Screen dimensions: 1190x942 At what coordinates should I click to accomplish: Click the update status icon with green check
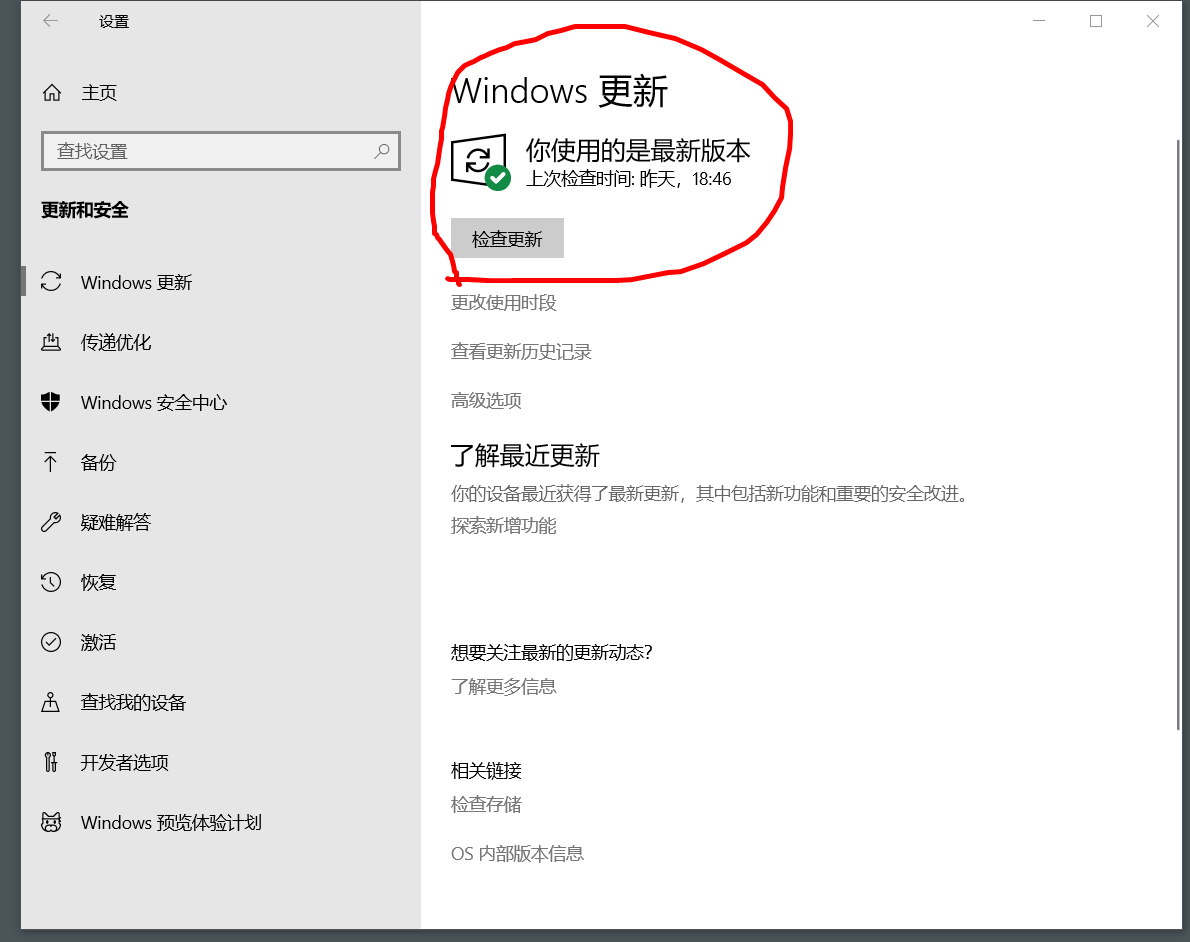coord(480,162)
